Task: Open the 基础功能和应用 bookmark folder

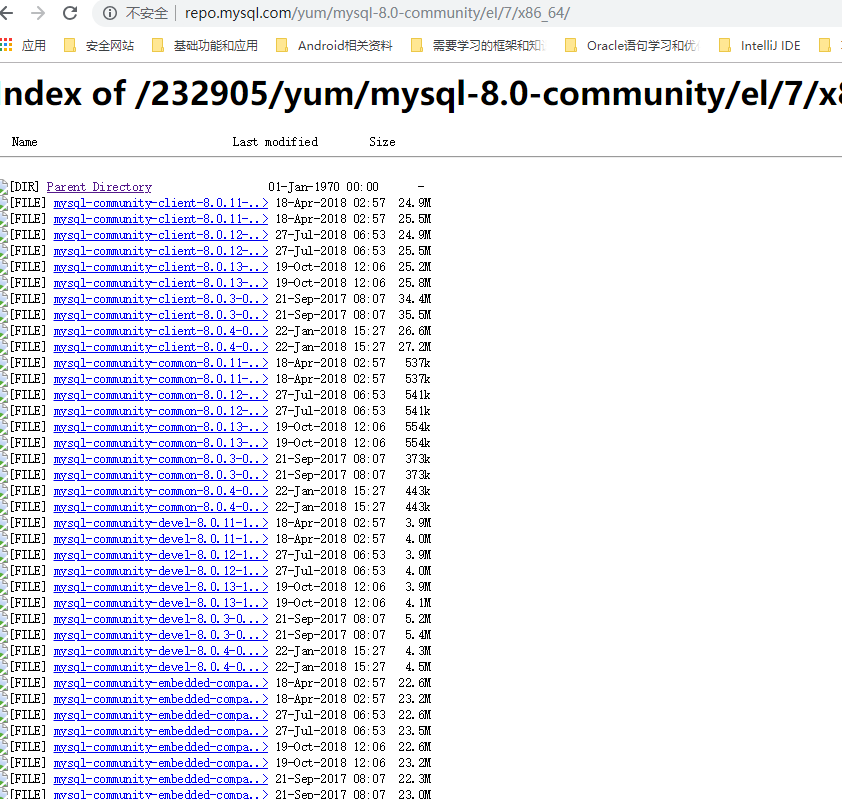Action: click(x=205, y=46)
